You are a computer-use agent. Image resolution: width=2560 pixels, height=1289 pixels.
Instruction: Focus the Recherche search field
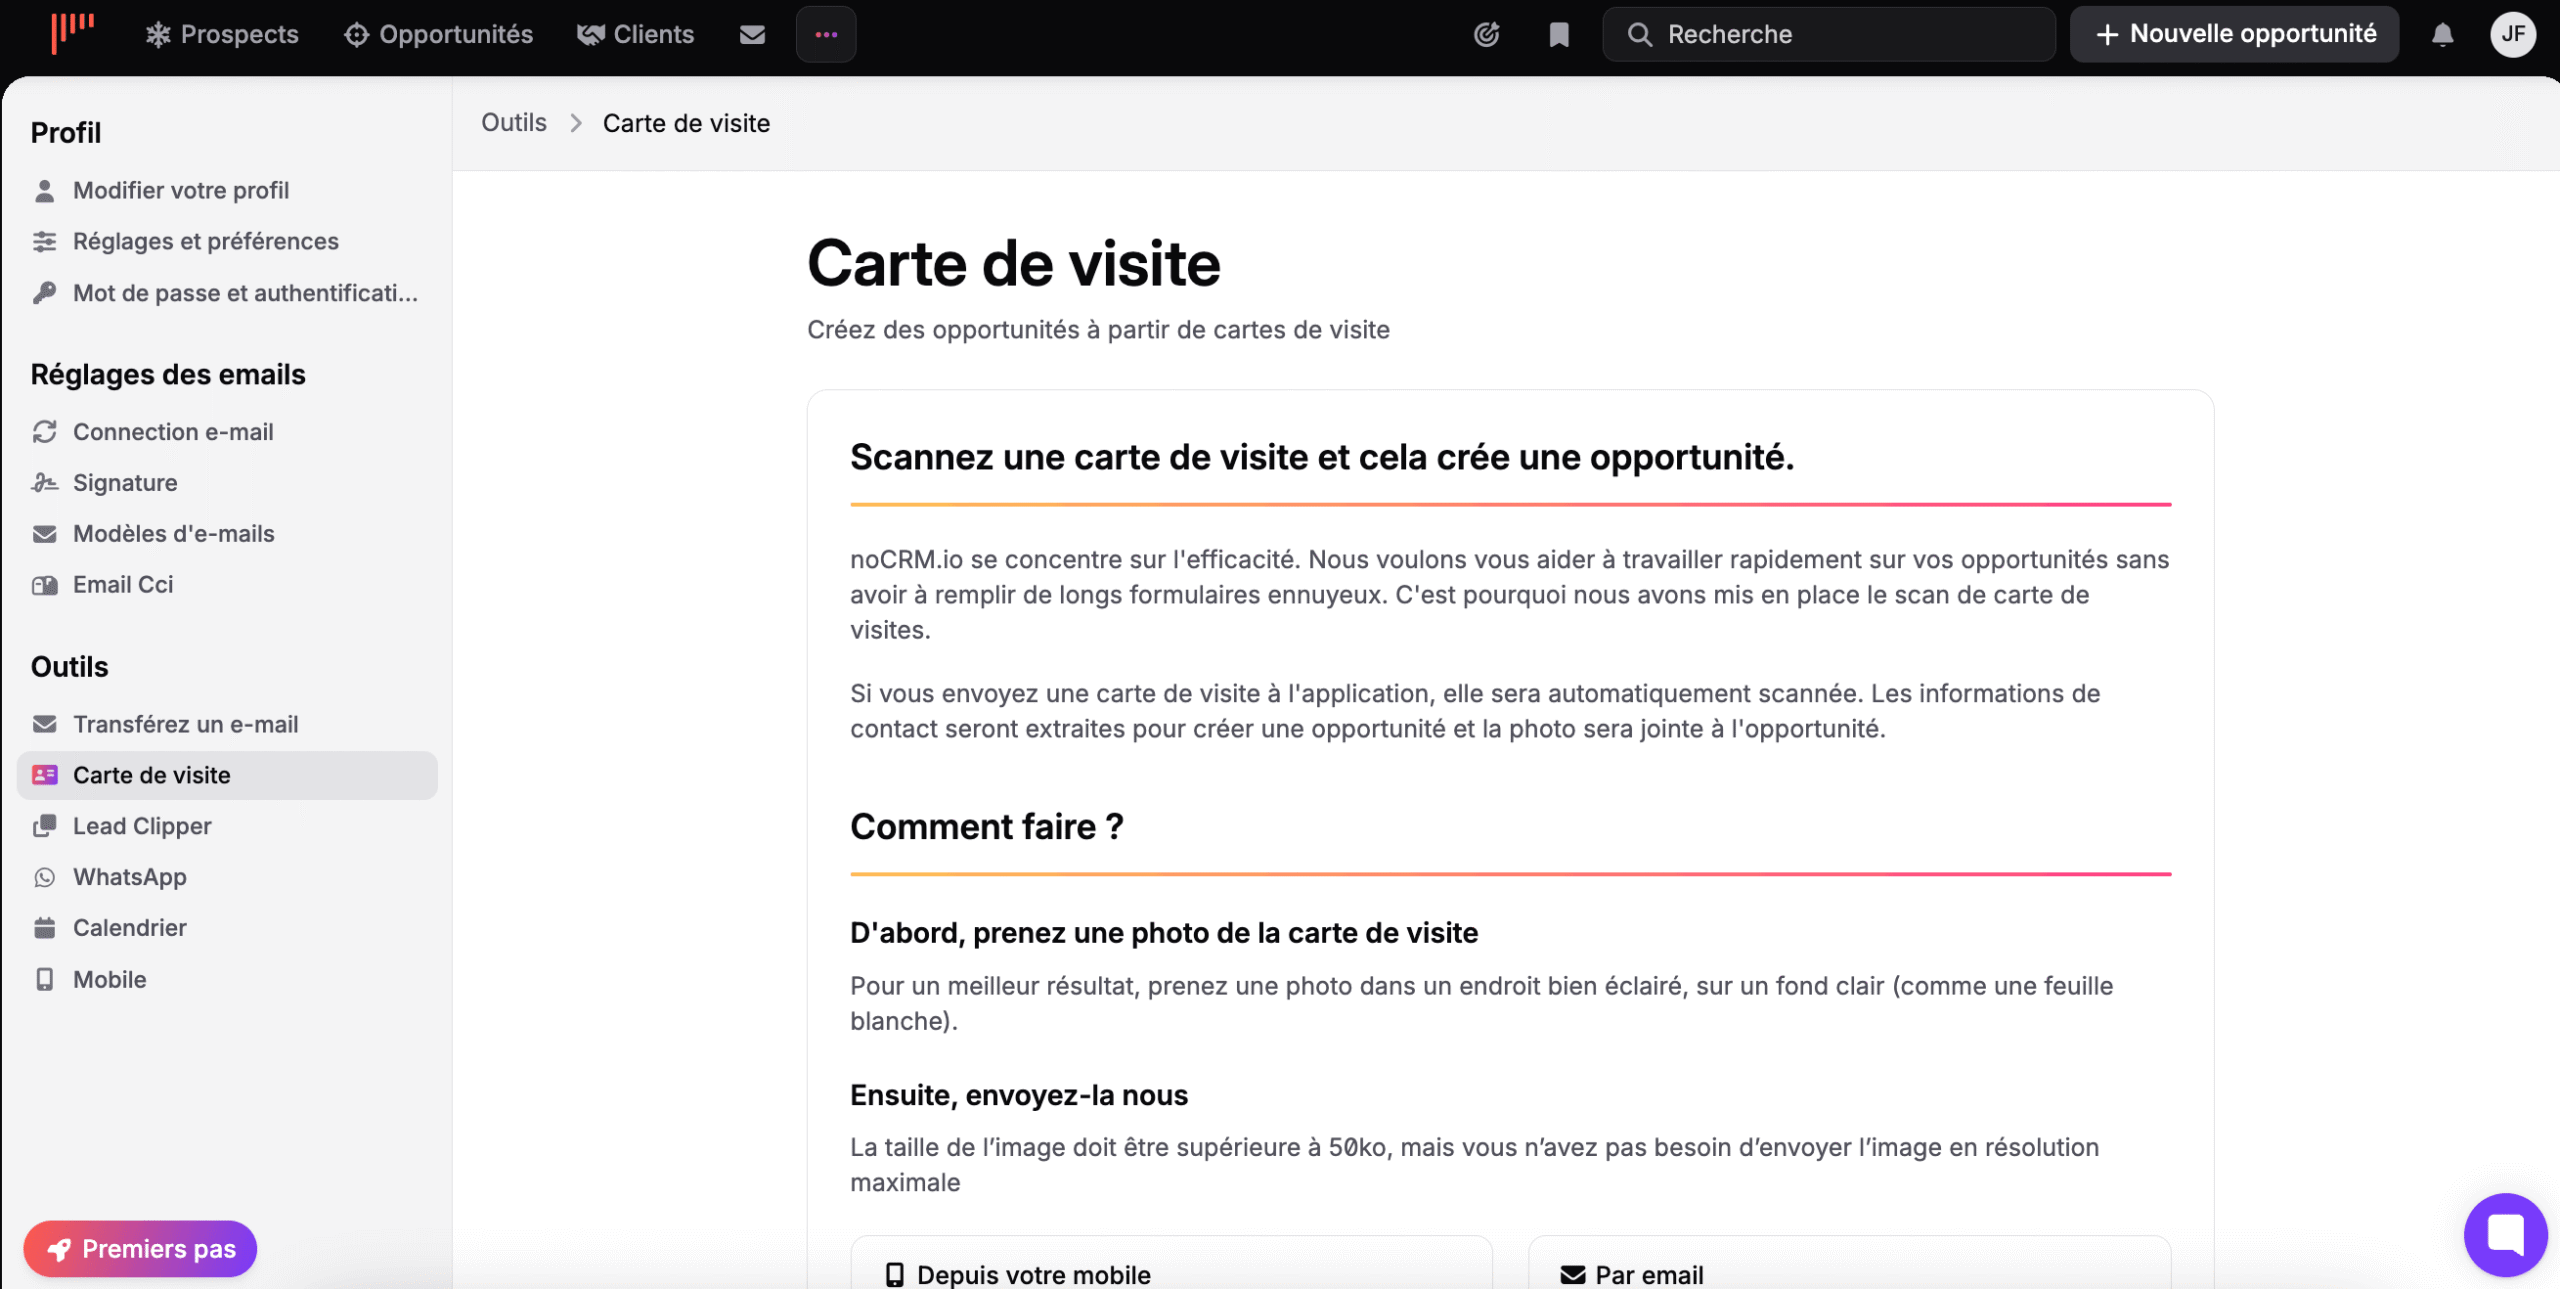[1829, 34]
